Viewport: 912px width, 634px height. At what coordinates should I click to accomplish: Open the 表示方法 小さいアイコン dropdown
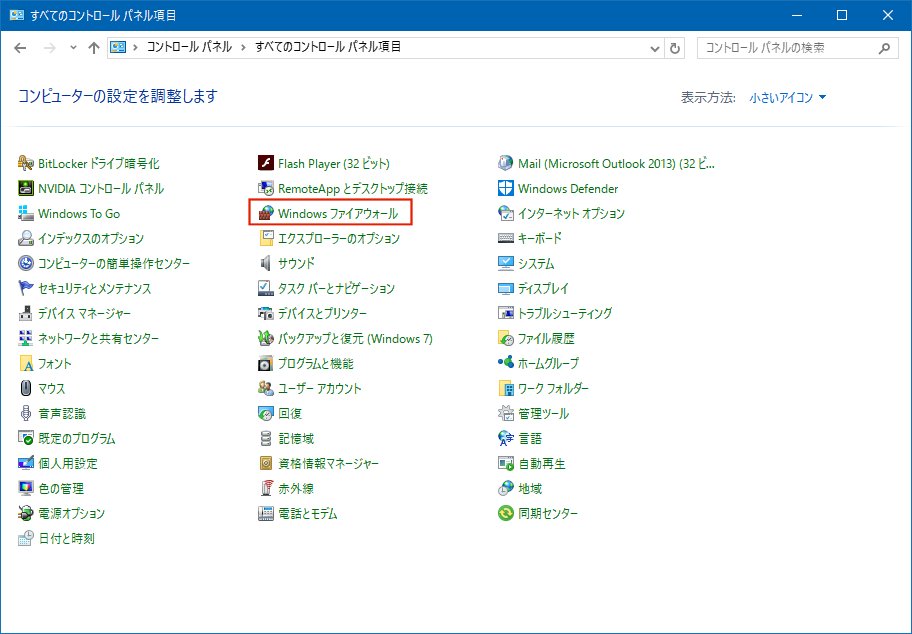(x=788, y=98)
